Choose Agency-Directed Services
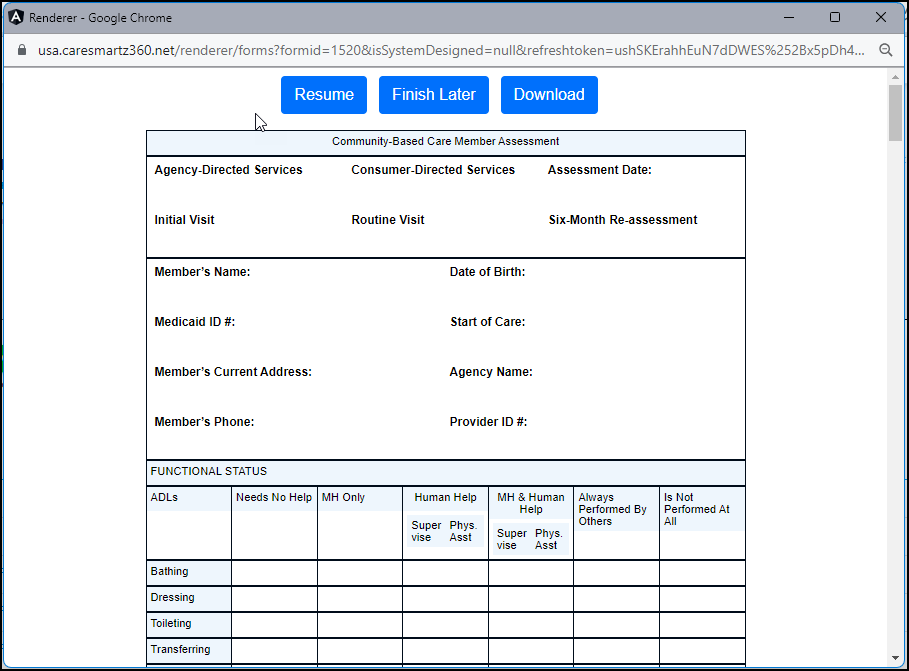 click(227, 169)
